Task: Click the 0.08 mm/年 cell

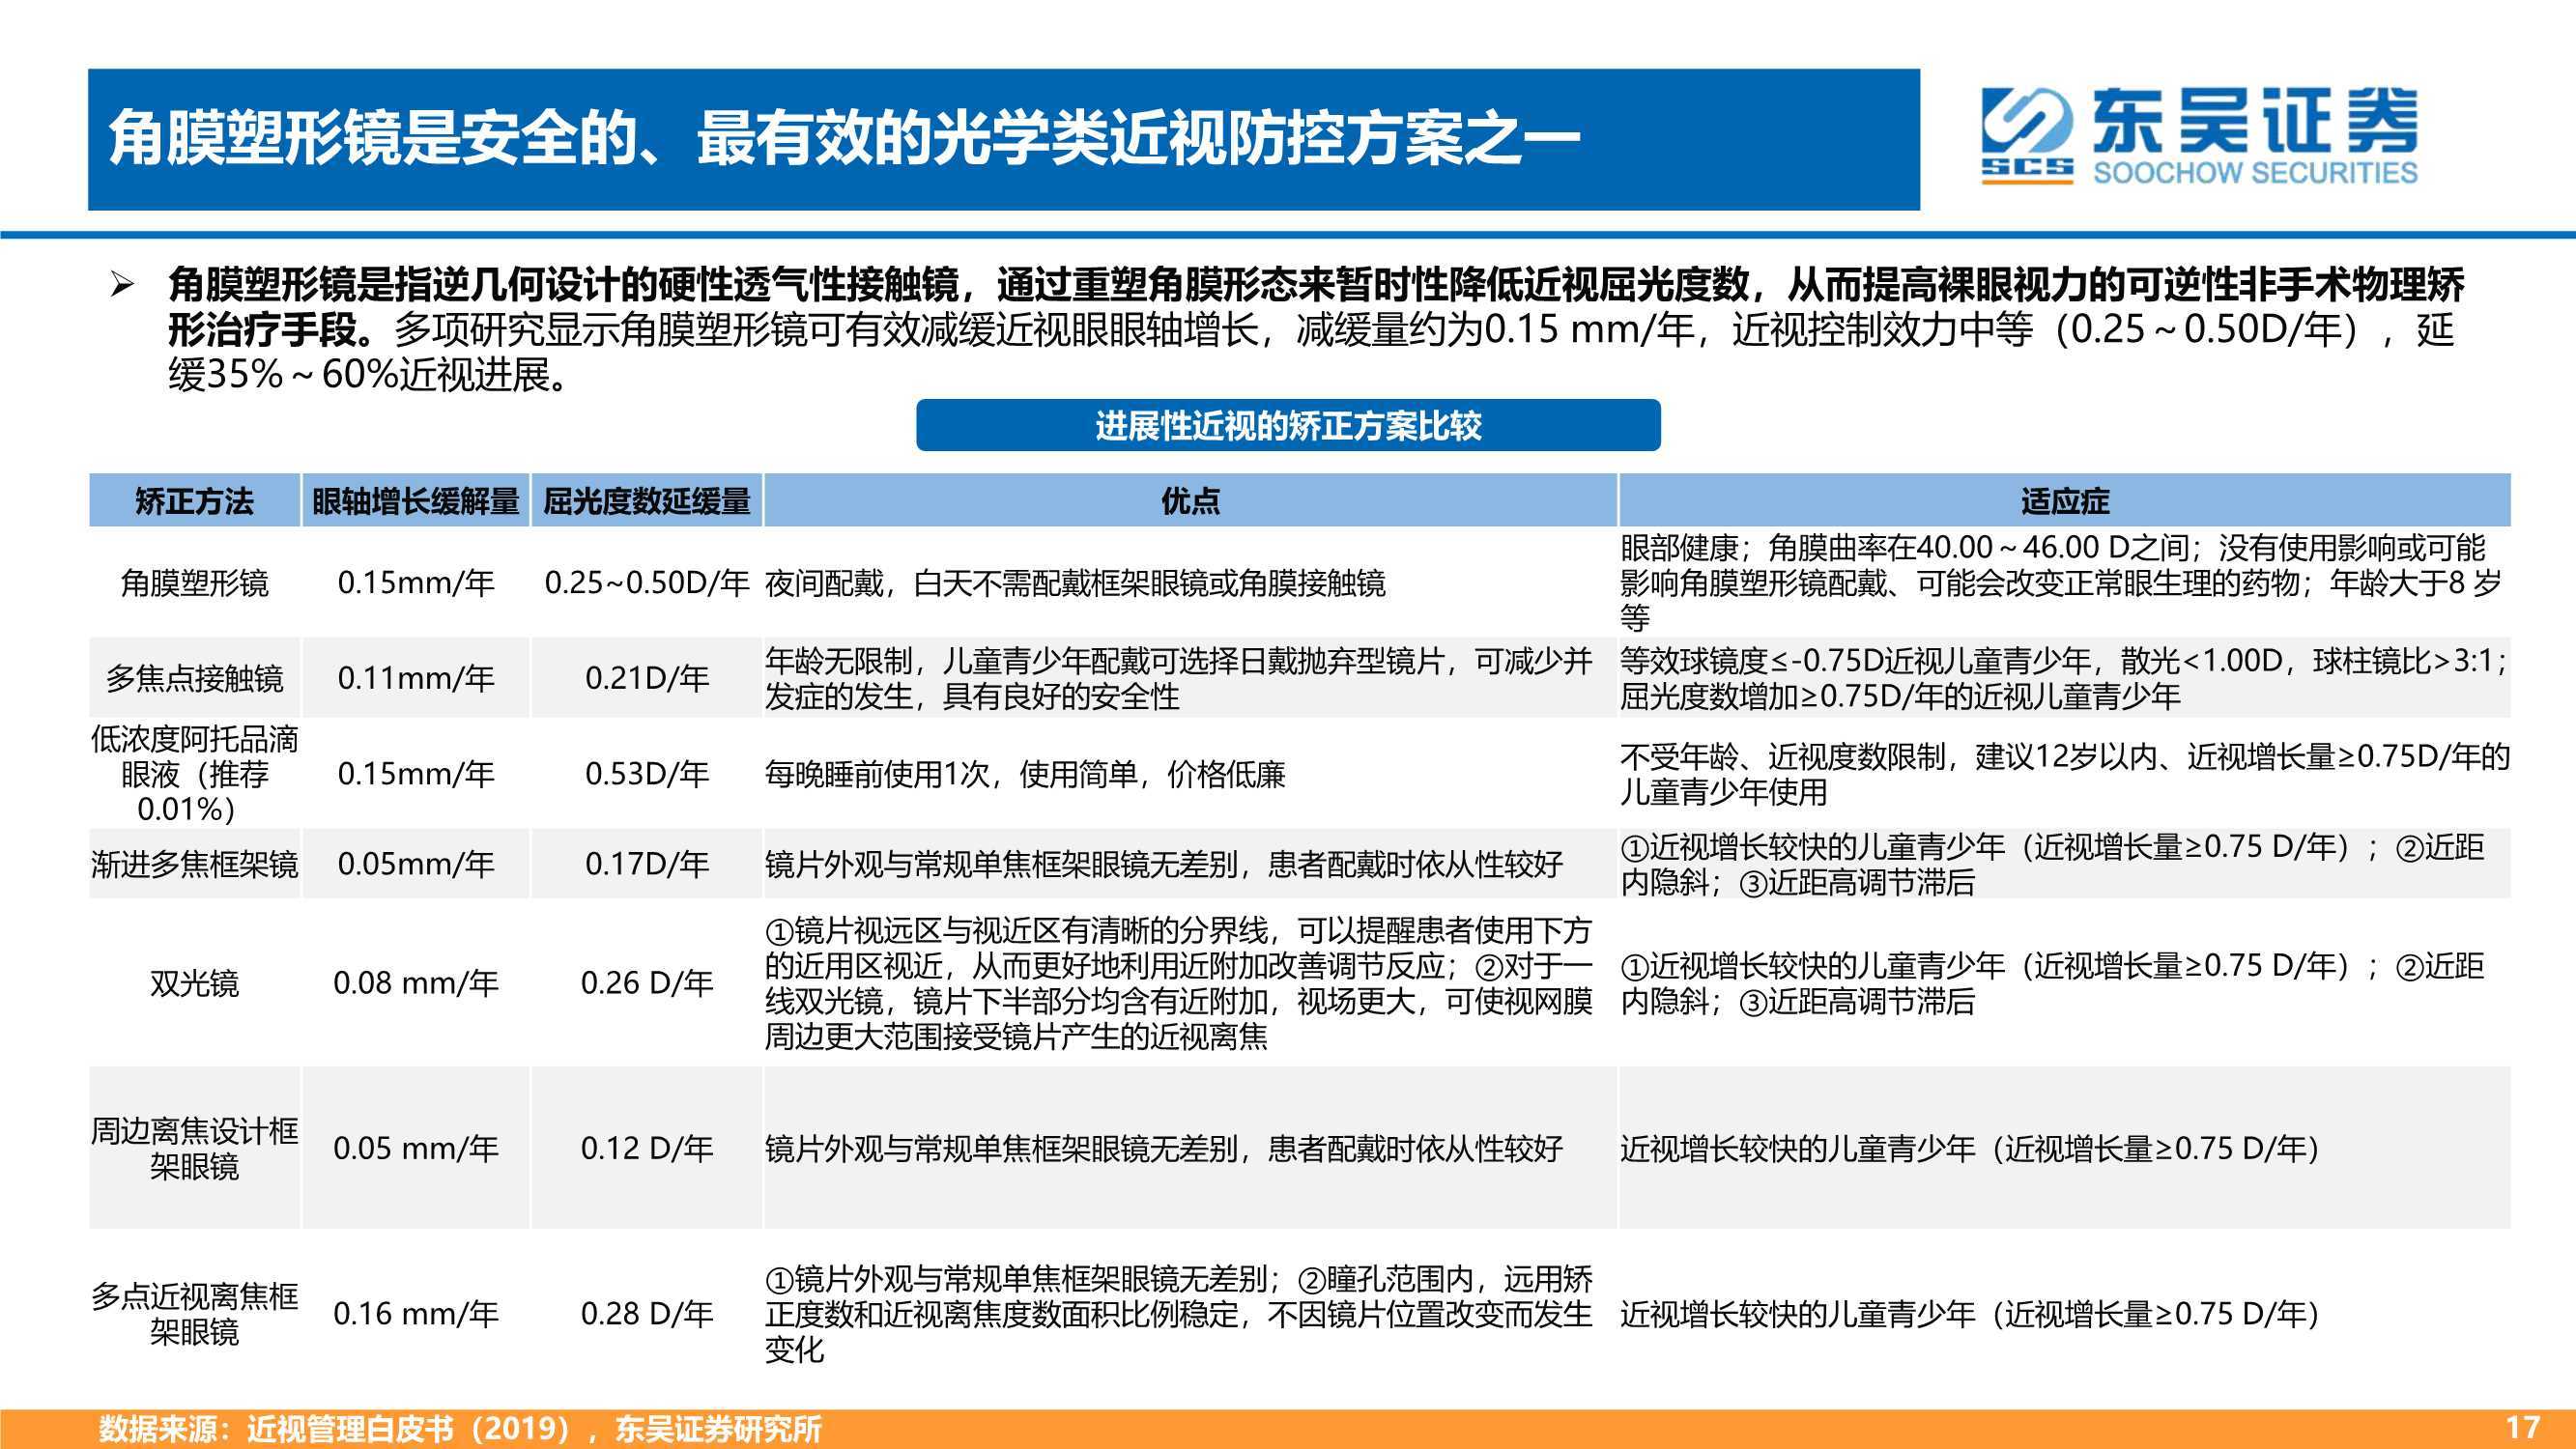Action: tap(416, 984)
